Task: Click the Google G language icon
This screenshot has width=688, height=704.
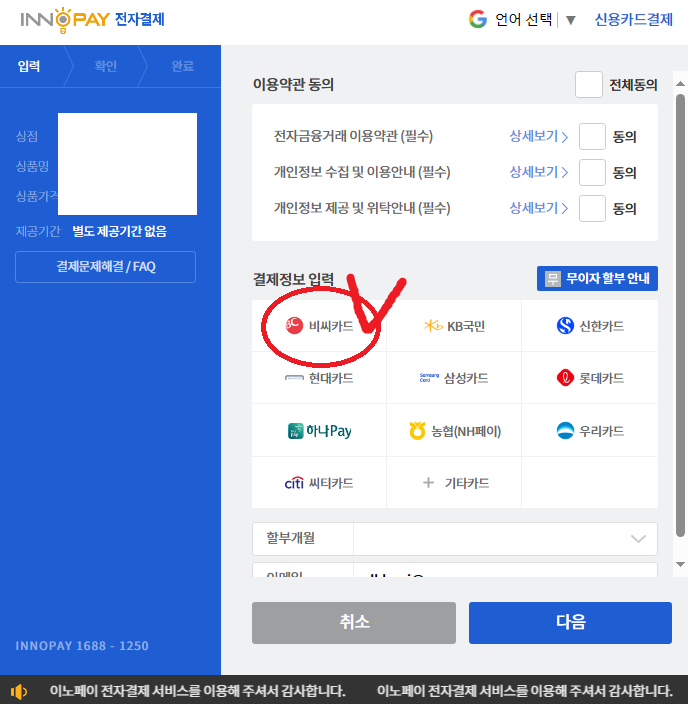Action: tap(477, 19)
